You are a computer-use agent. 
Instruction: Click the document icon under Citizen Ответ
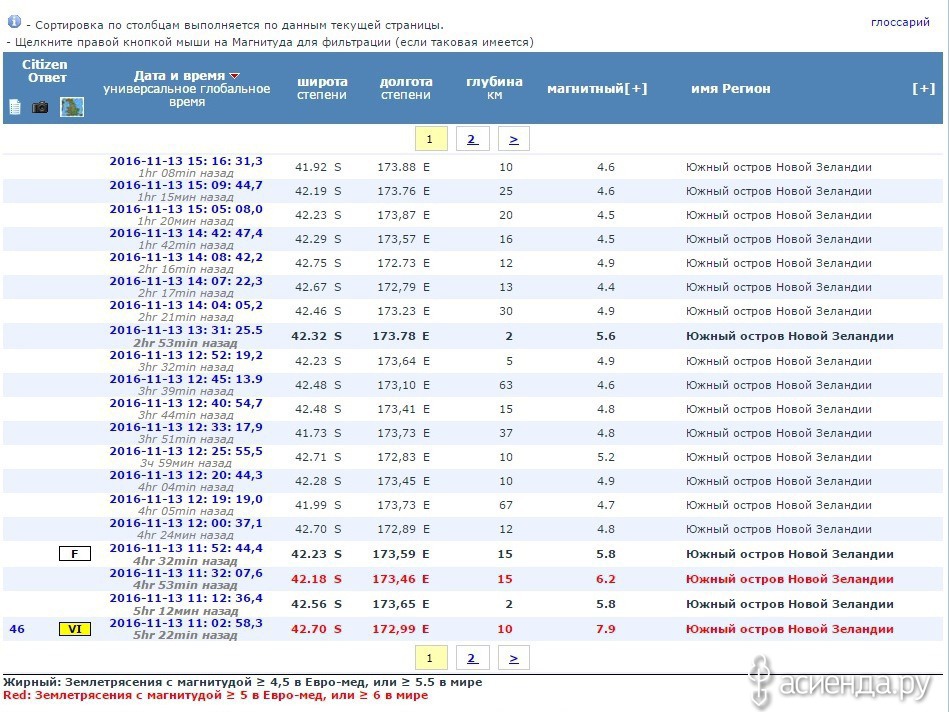coord(15,107)
